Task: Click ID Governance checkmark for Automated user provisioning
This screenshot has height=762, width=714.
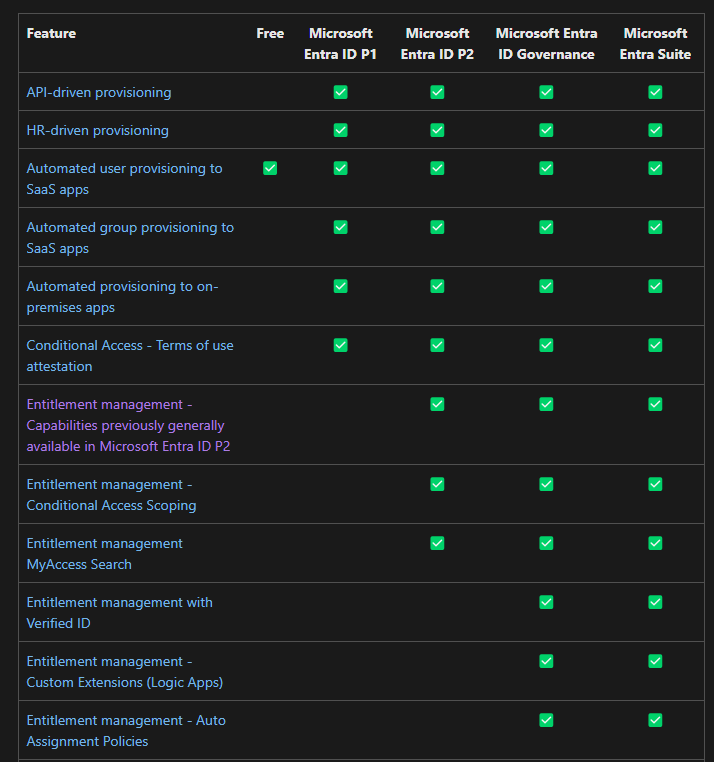Action: click(546, 168)
